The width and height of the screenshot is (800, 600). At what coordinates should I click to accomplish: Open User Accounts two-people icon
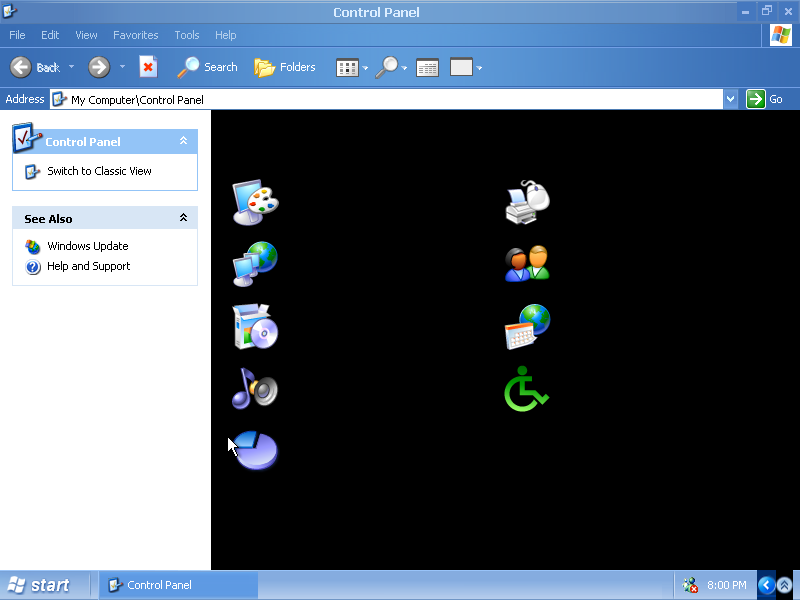tap(527, 263)
